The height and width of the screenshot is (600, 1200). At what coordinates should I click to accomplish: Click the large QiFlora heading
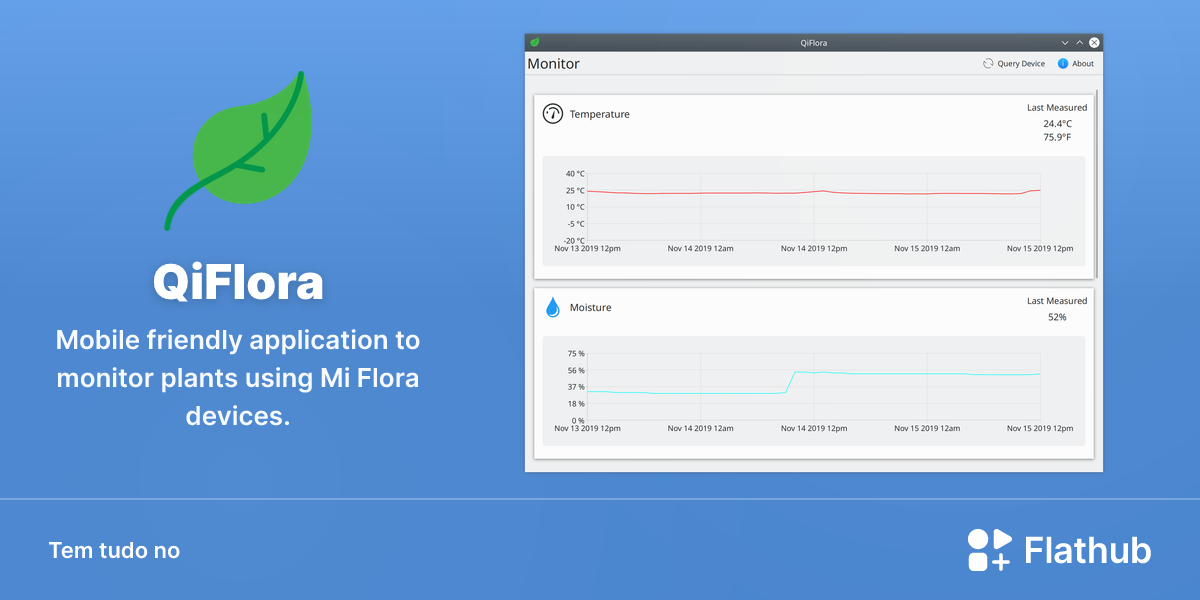(238, 283)
